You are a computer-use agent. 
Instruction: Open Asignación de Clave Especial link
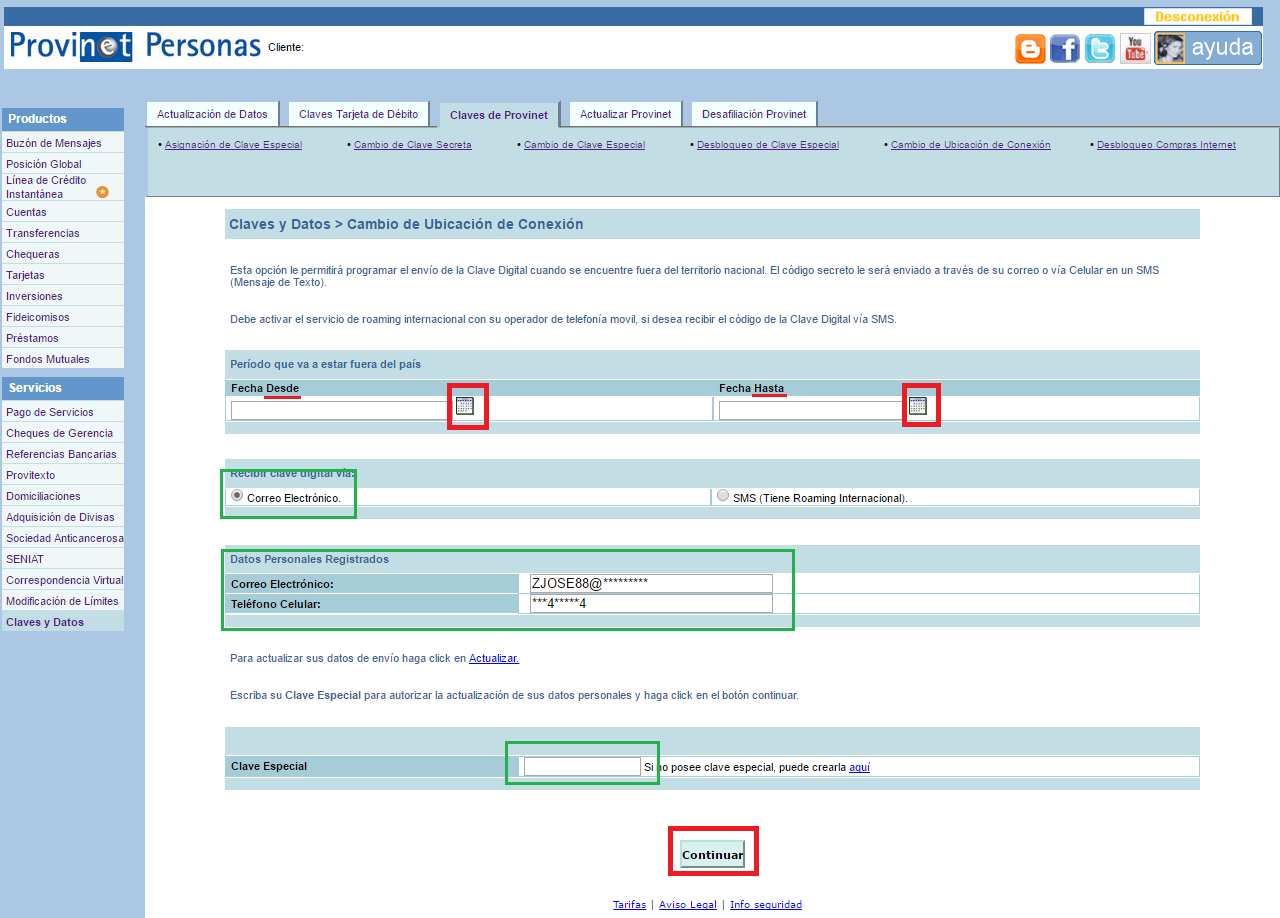(x=233, y=145)
